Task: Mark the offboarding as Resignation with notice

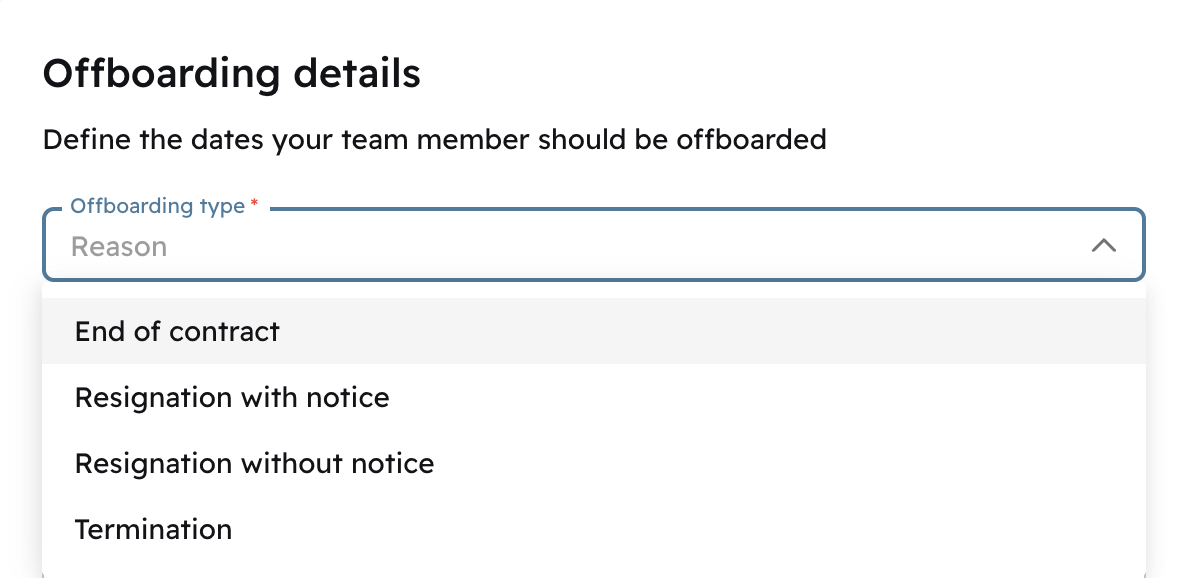Action: click(x=232, y=398)
